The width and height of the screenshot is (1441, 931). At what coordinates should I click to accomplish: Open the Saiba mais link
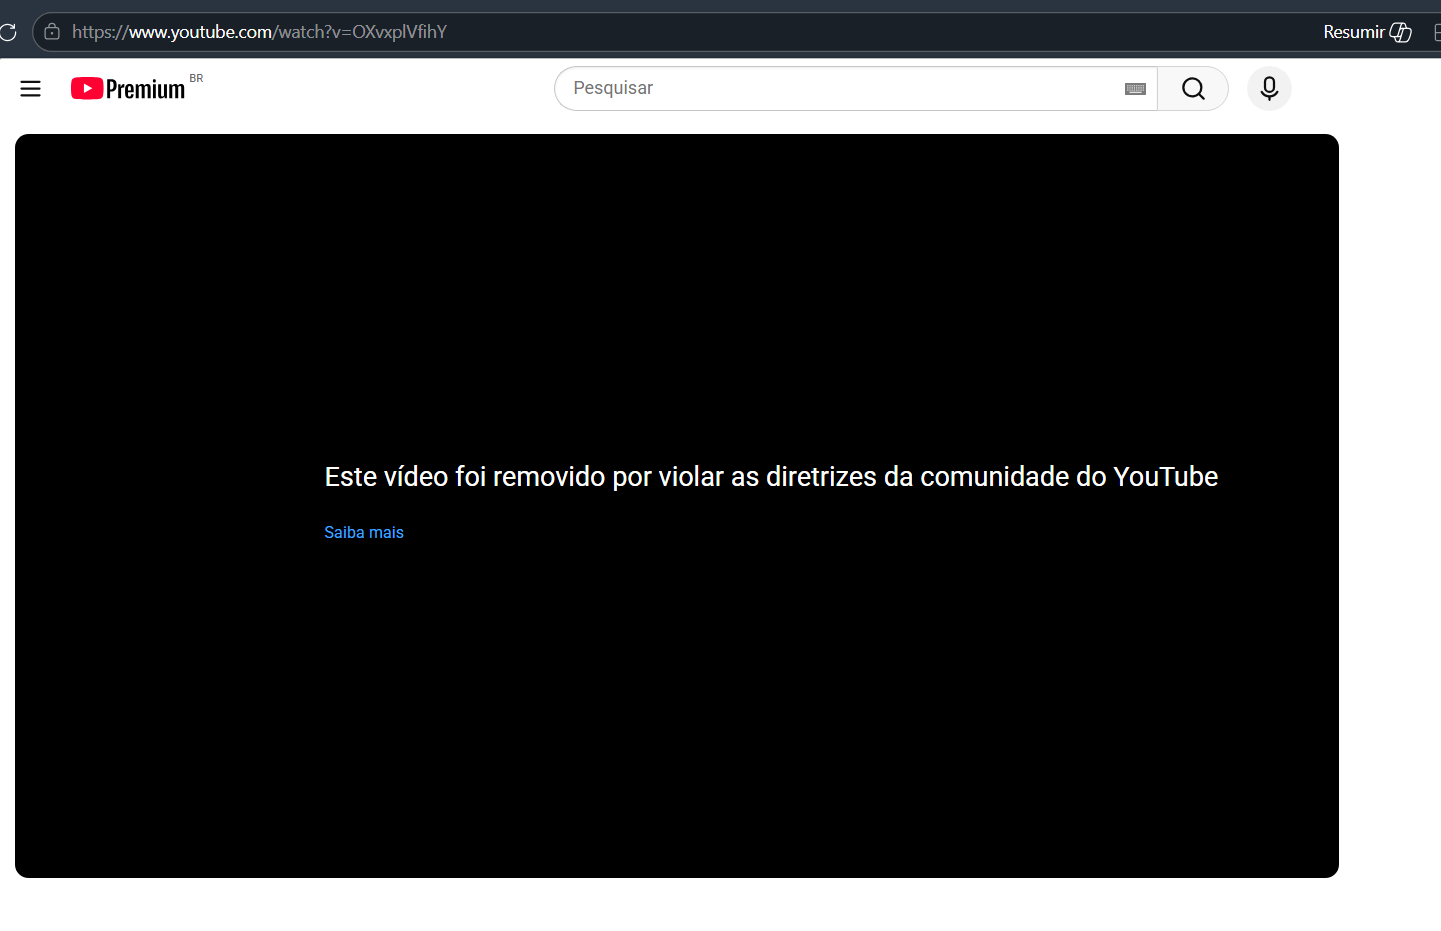pyautogui.click(x=364, y=532)
